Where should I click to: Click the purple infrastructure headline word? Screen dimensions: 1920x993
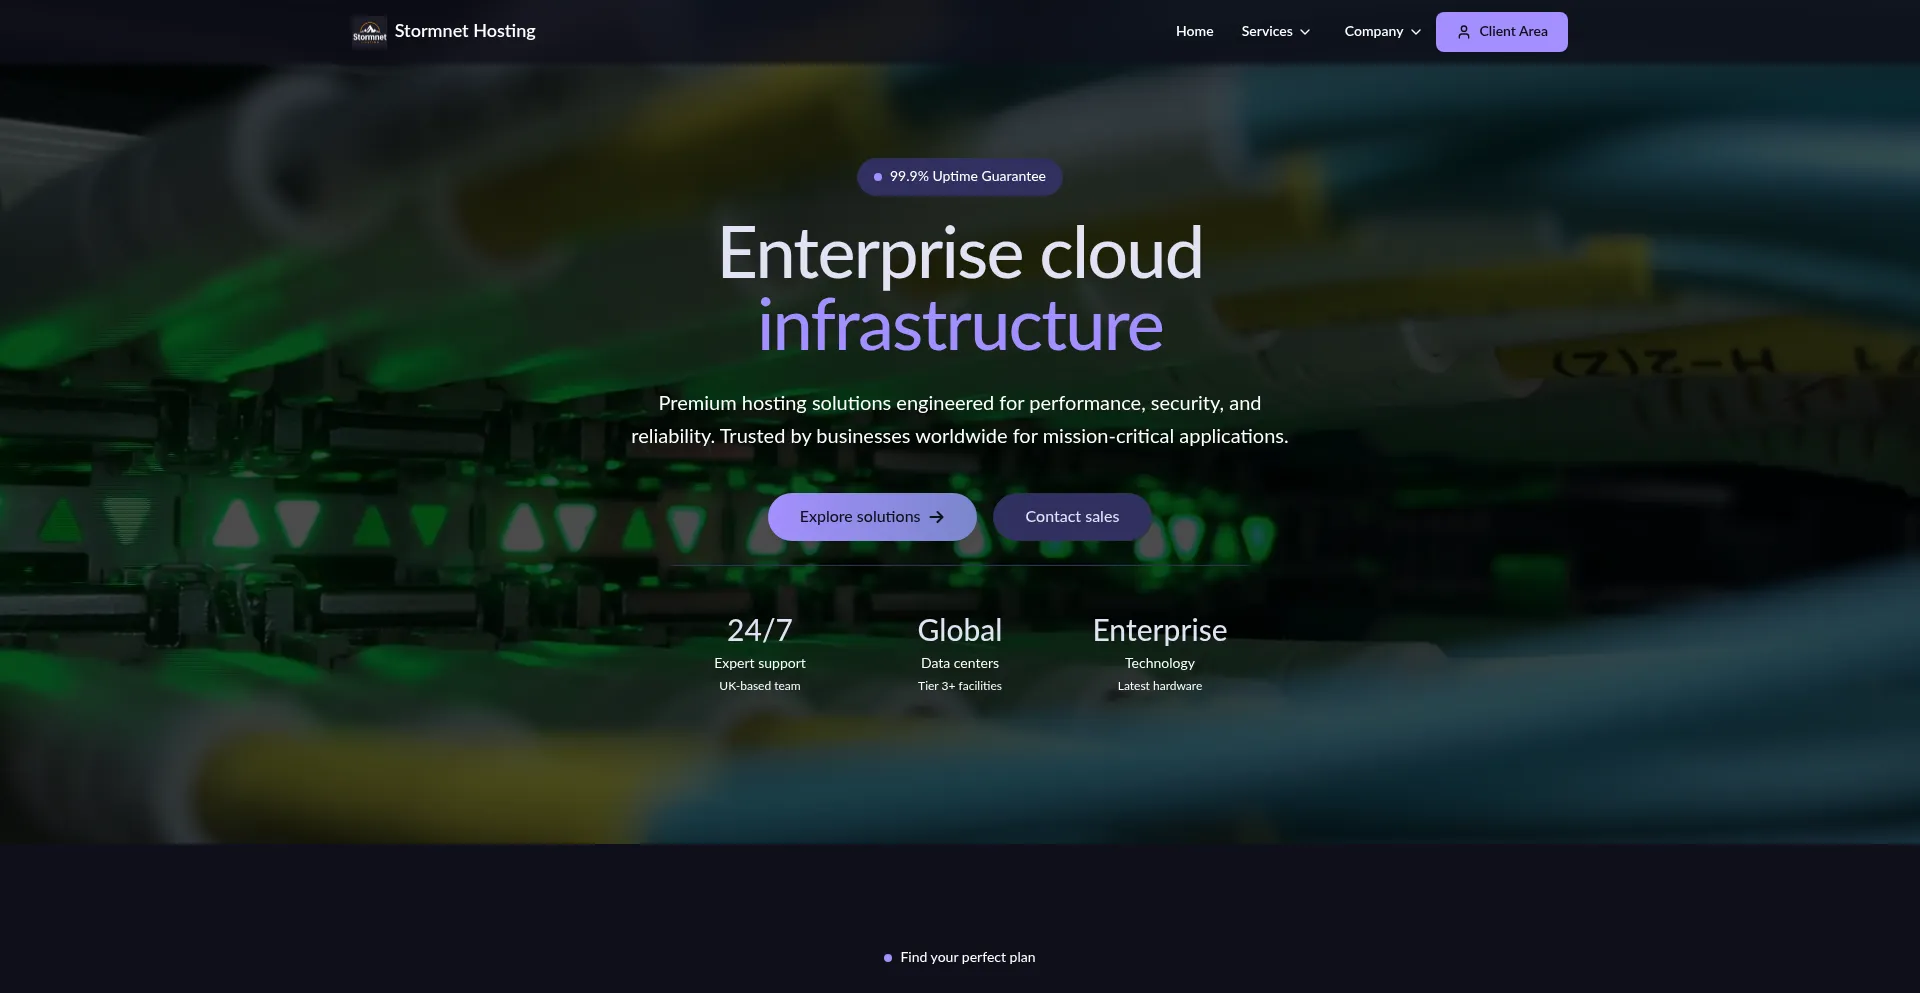pyautogui.click(x=960, y=326)
